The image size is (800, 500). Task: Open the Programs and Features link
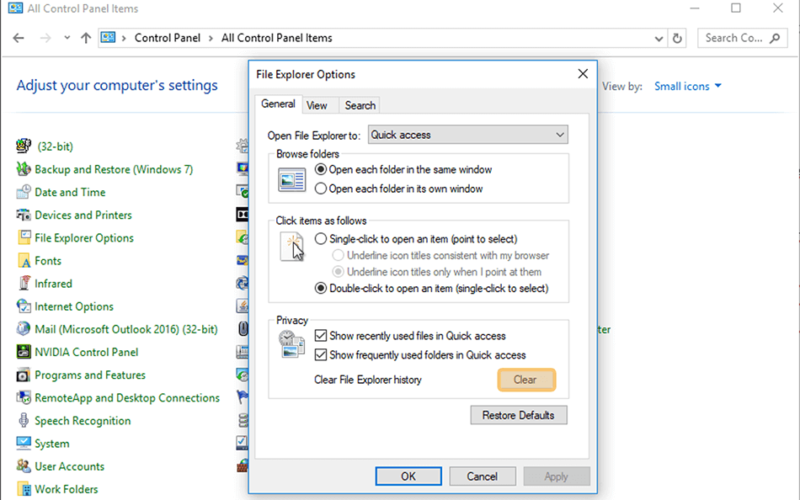(90, 375)
